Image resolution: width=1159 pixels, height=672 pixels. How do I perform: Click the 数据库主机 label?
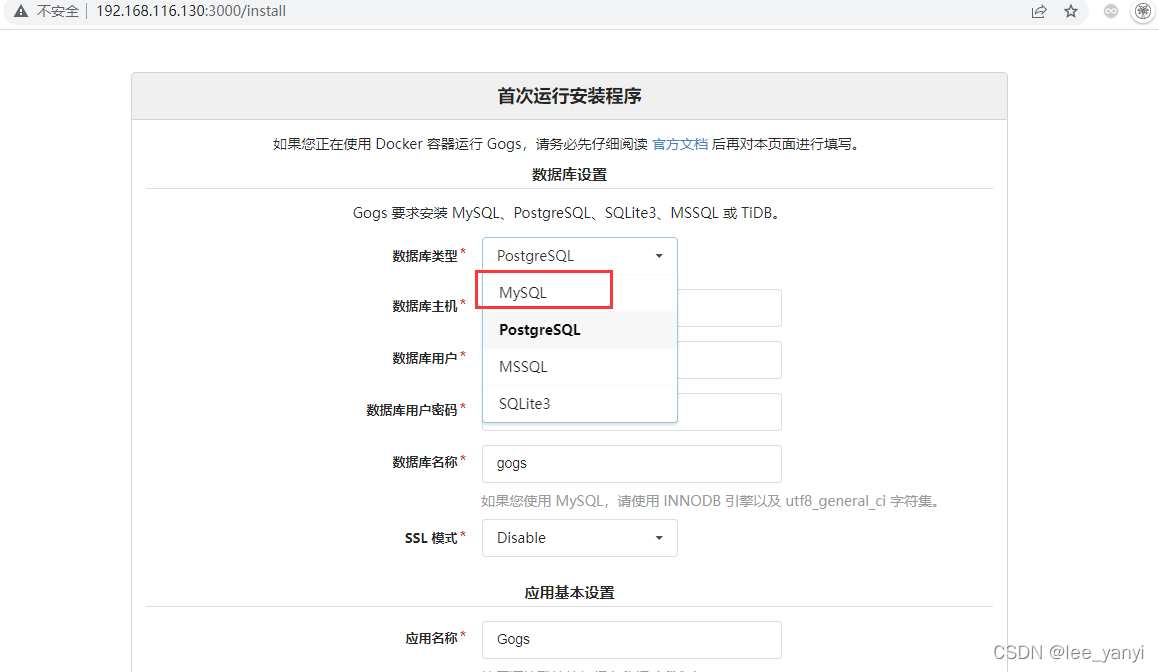[x=425, y=306]
